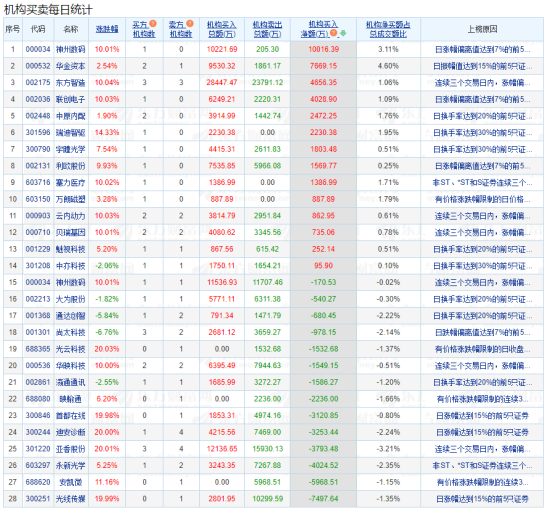Click help icon beside 买方机构数 header

pos(153,24)
